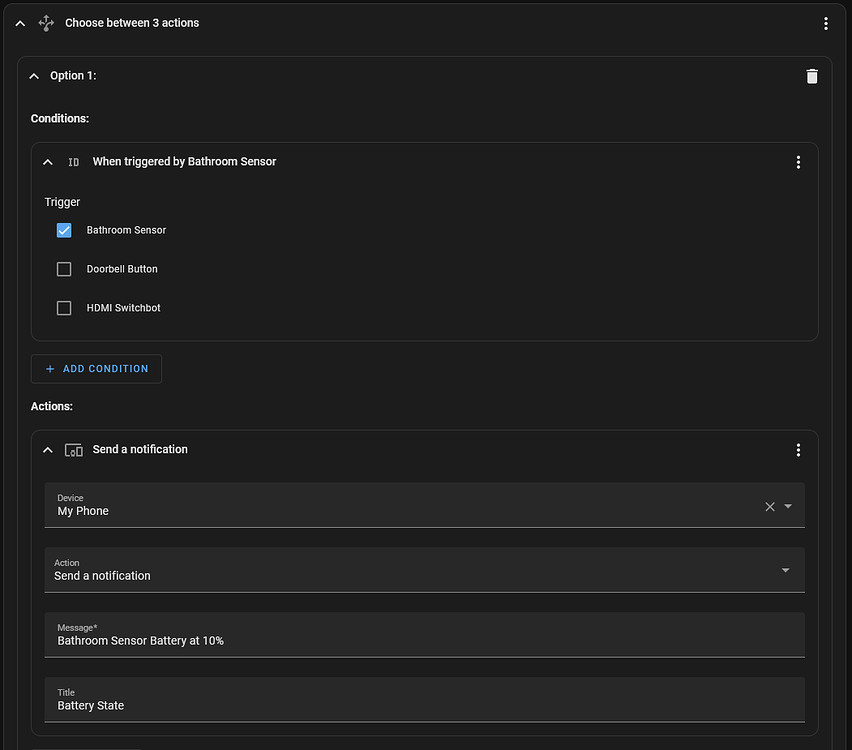The height and width of the screenshot is (750, 852).
Task: Open the Bathroom Sensor condition overflow menu
Action: [x=798, y=162]
